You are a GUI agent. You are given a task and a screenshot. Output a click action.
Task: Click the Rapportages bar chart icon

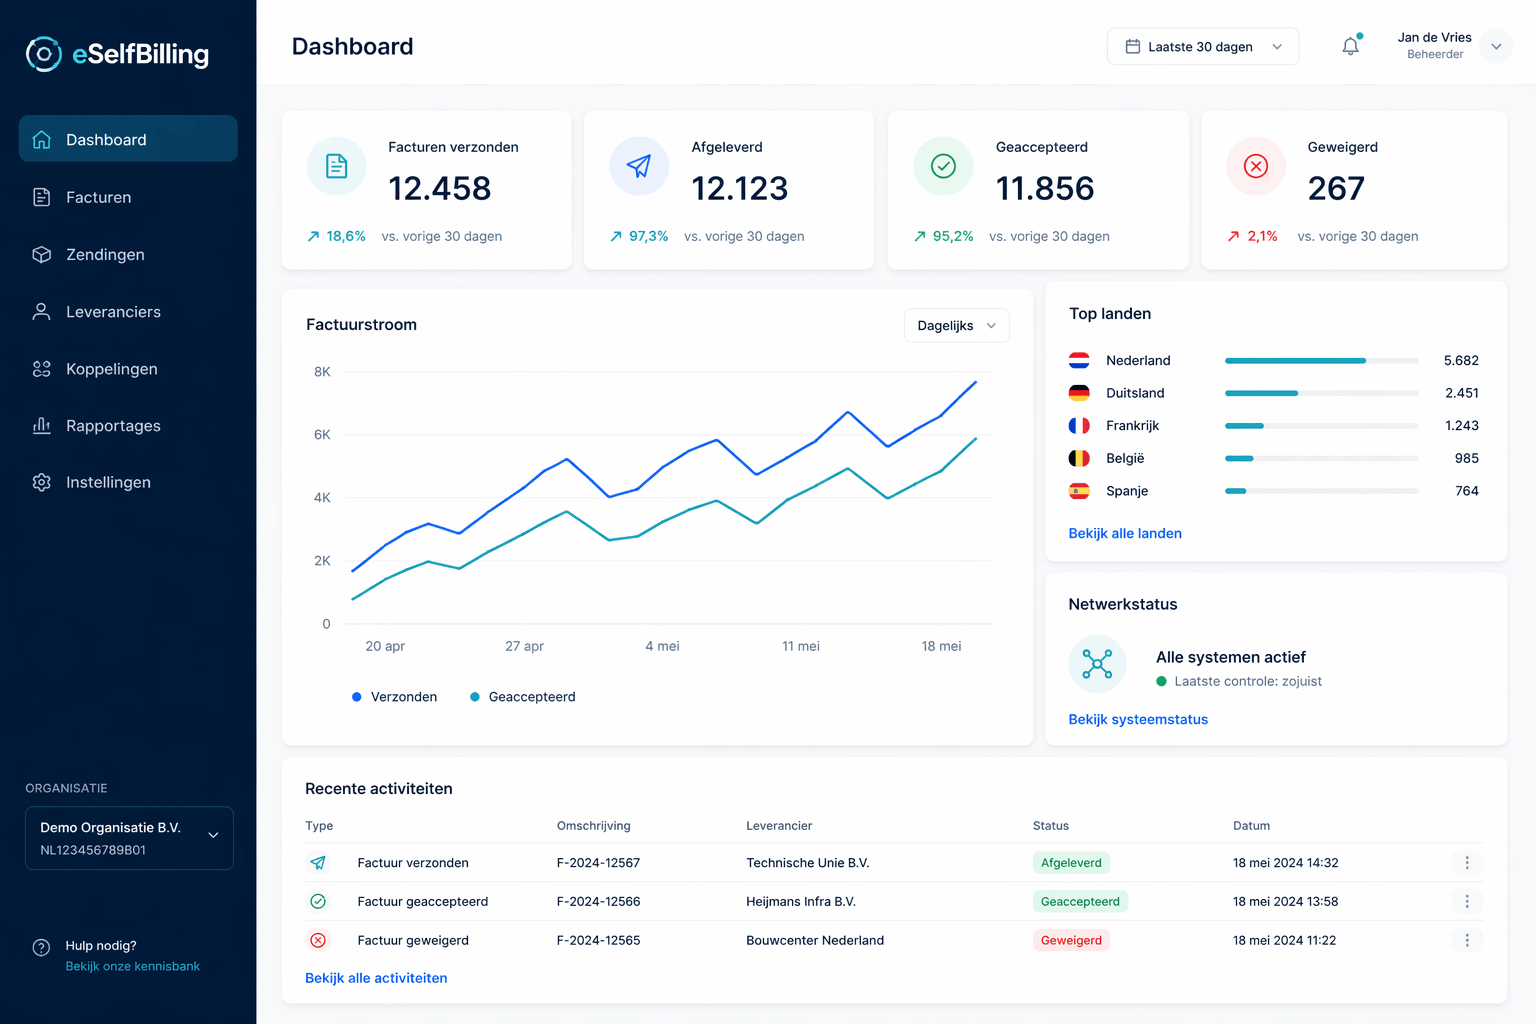[41, 425]
